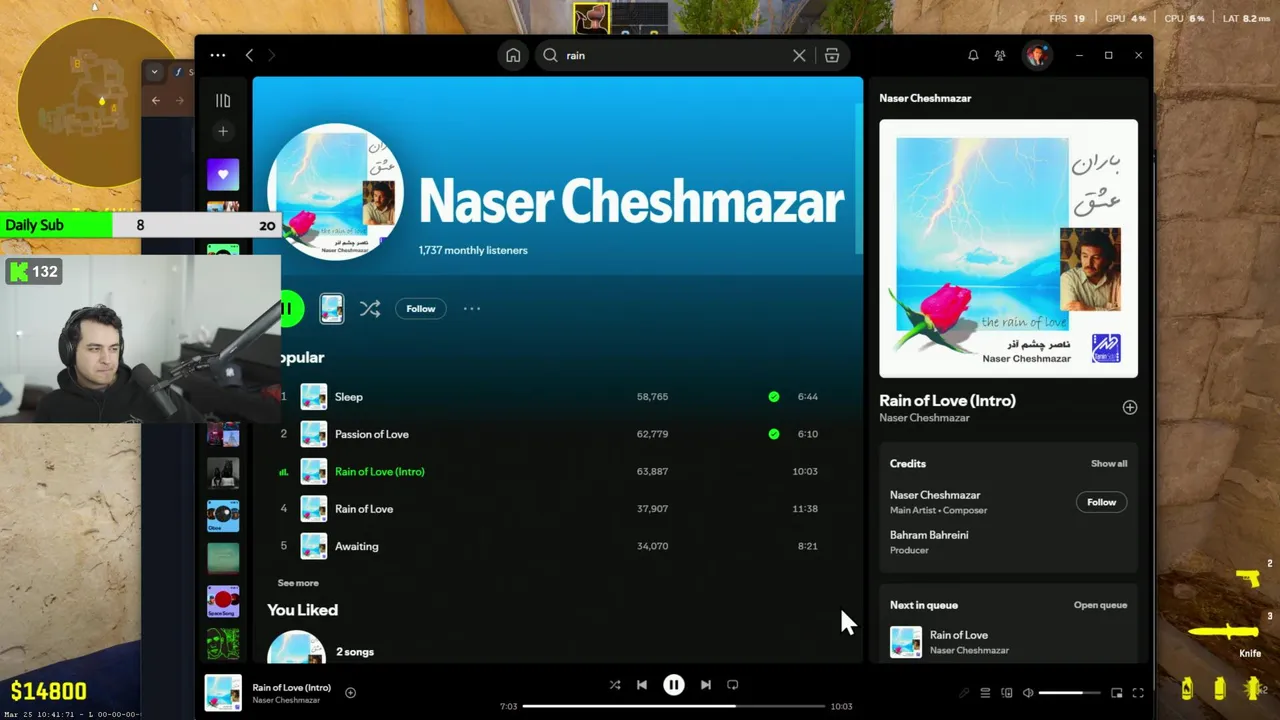Open Rain of Love (Intro) title in the player bar

click(x=291, y=687)
